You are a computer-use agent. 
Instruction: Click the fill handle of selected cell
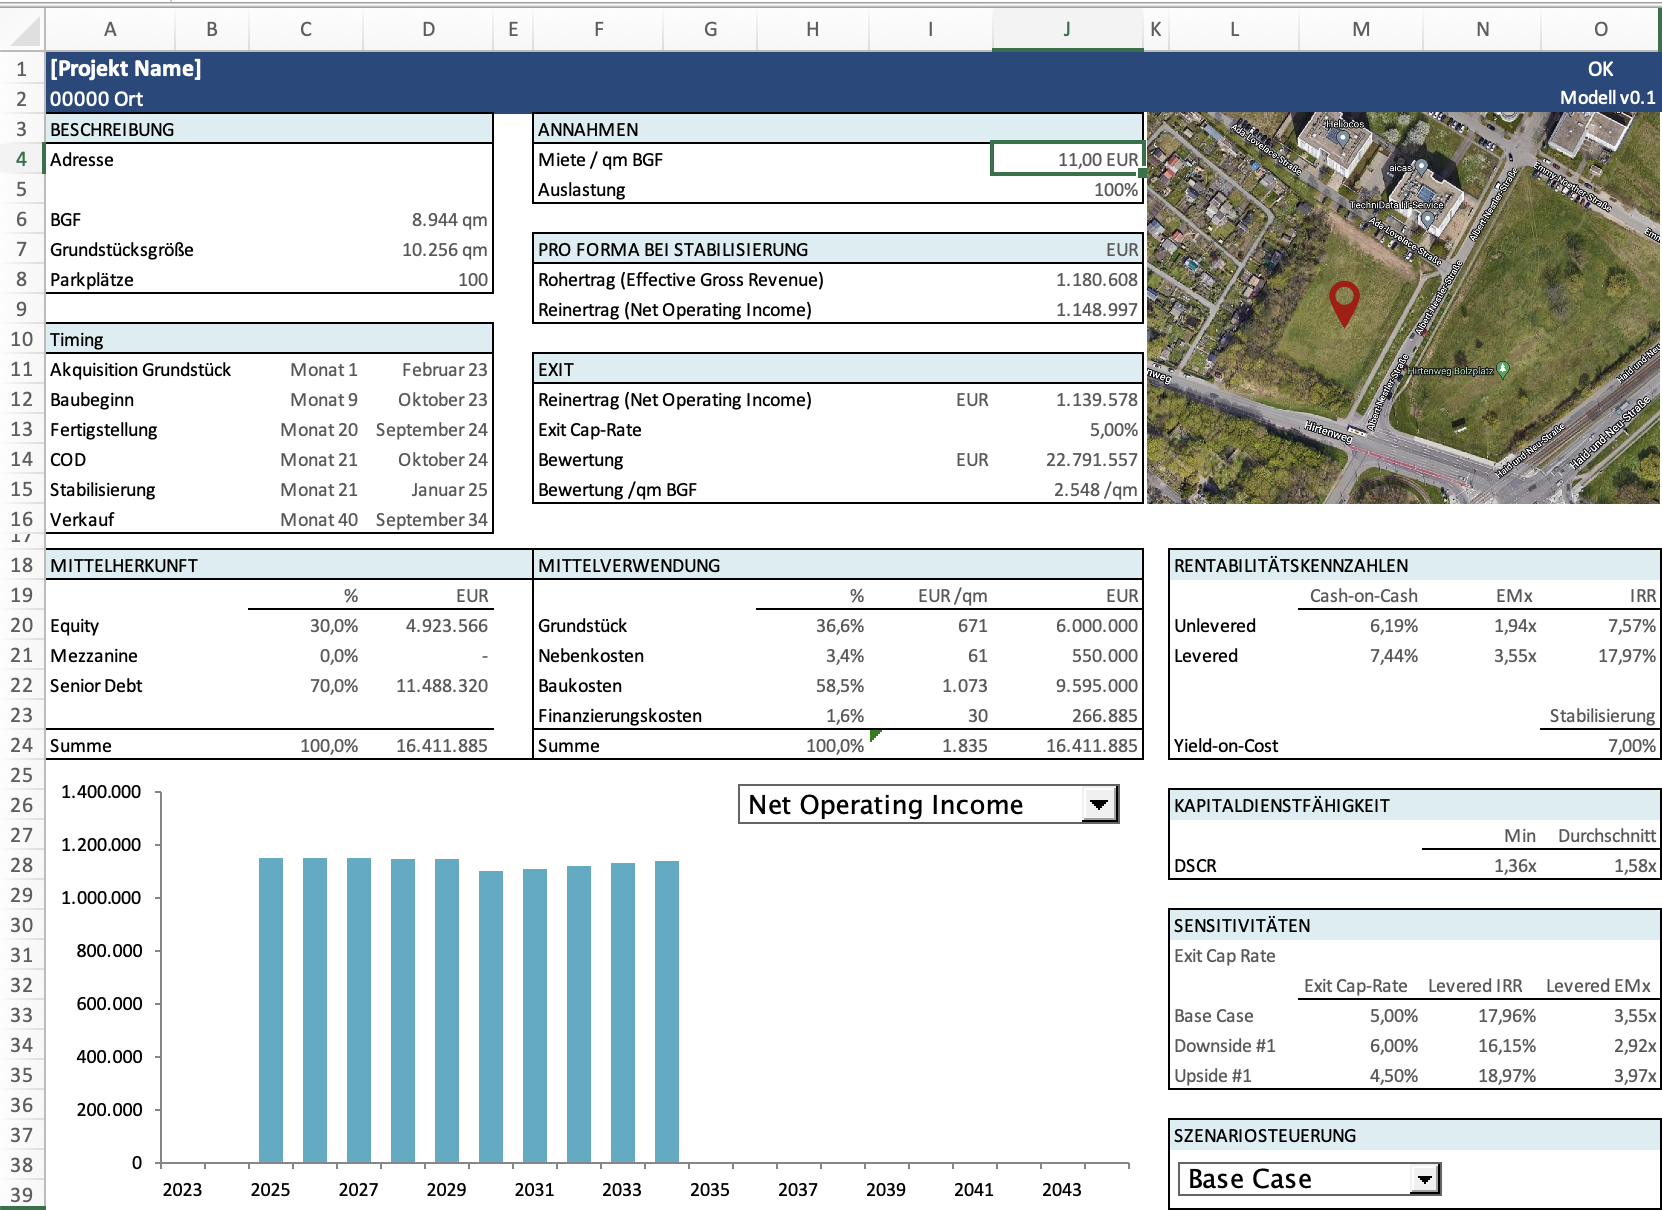1142,173
